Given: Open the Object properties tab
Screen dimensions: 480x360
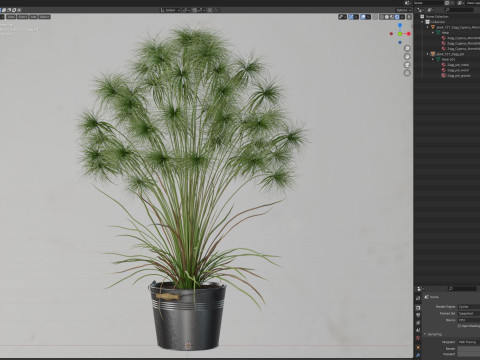Looking at the screenshot, I should pos(418,348).
